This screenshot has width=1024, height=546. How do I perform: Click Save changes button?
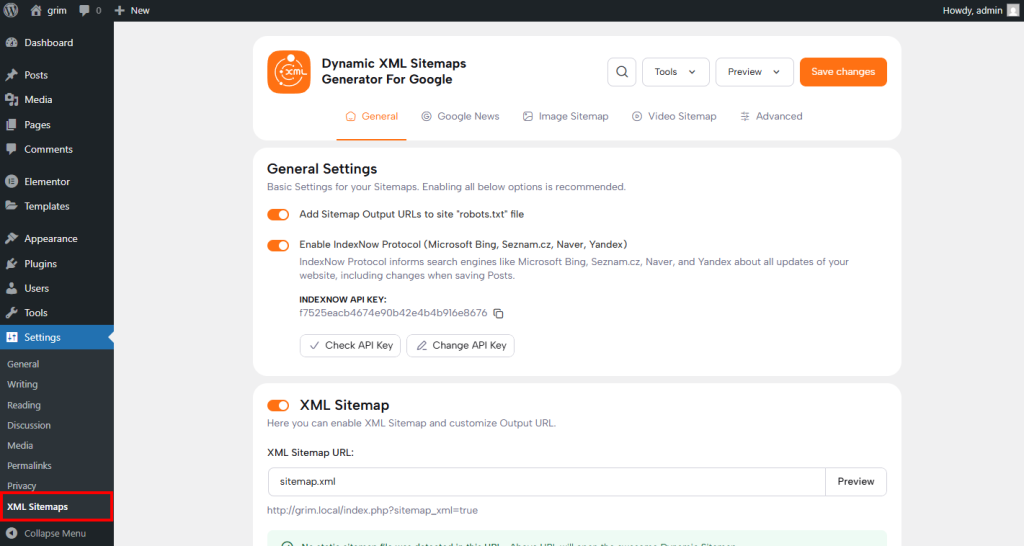tap(843, 72)
